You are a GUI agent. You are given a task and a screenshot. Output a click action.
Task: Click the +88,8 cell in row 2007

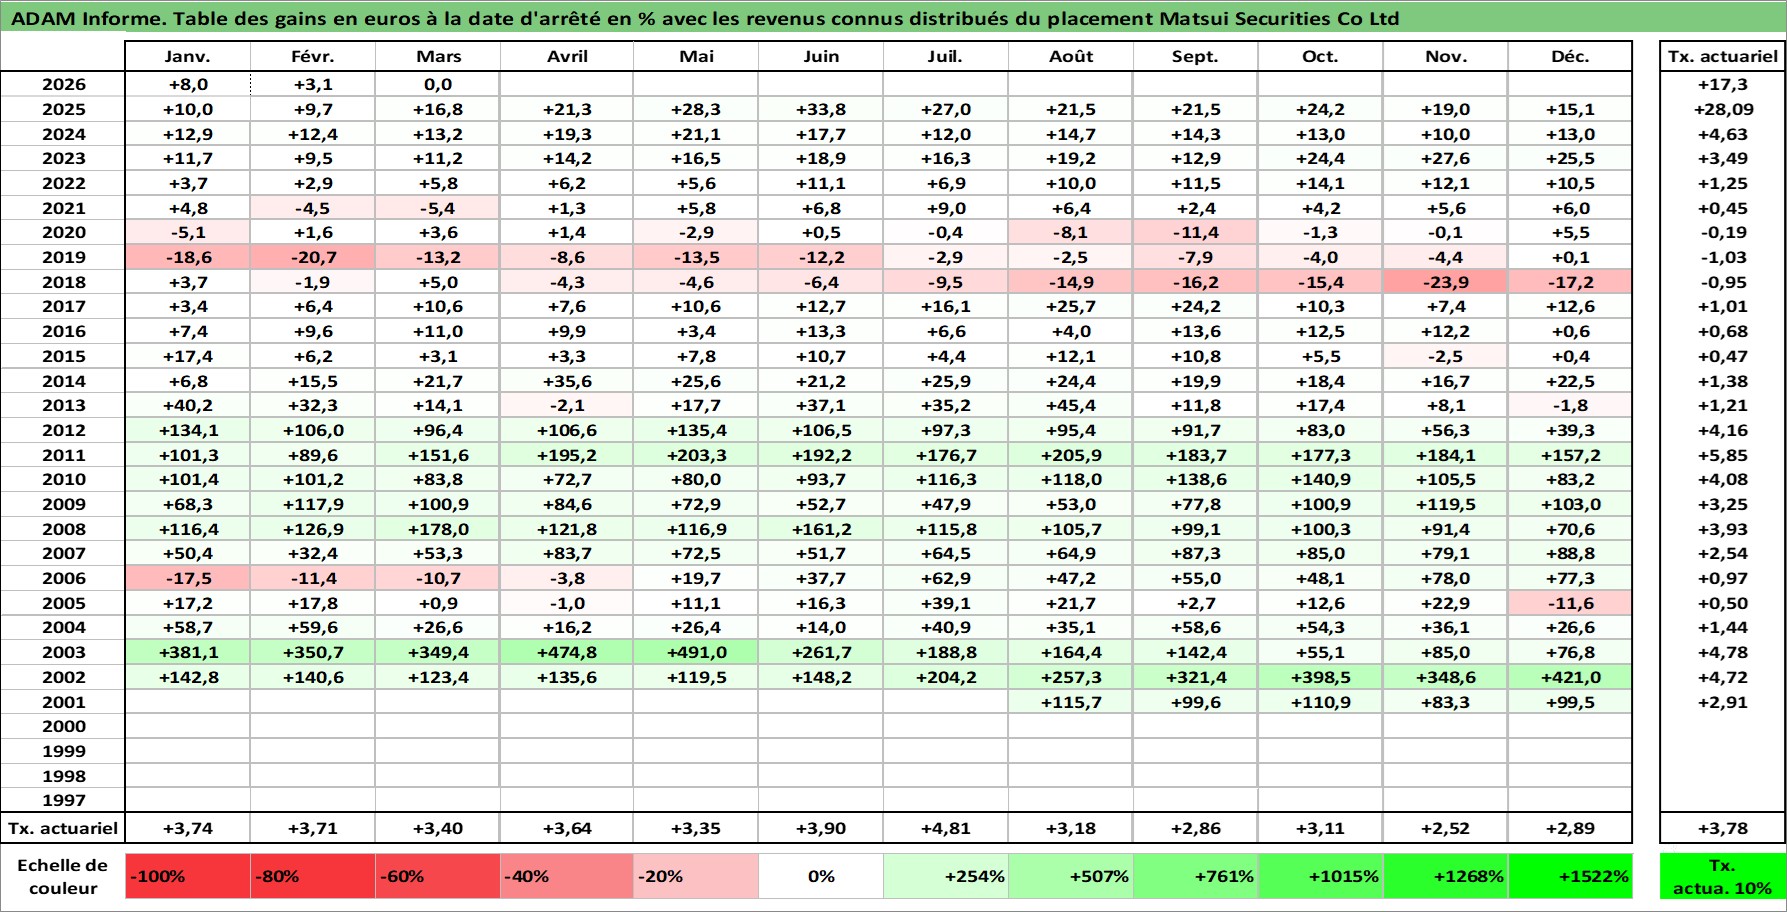point(1570,553)
